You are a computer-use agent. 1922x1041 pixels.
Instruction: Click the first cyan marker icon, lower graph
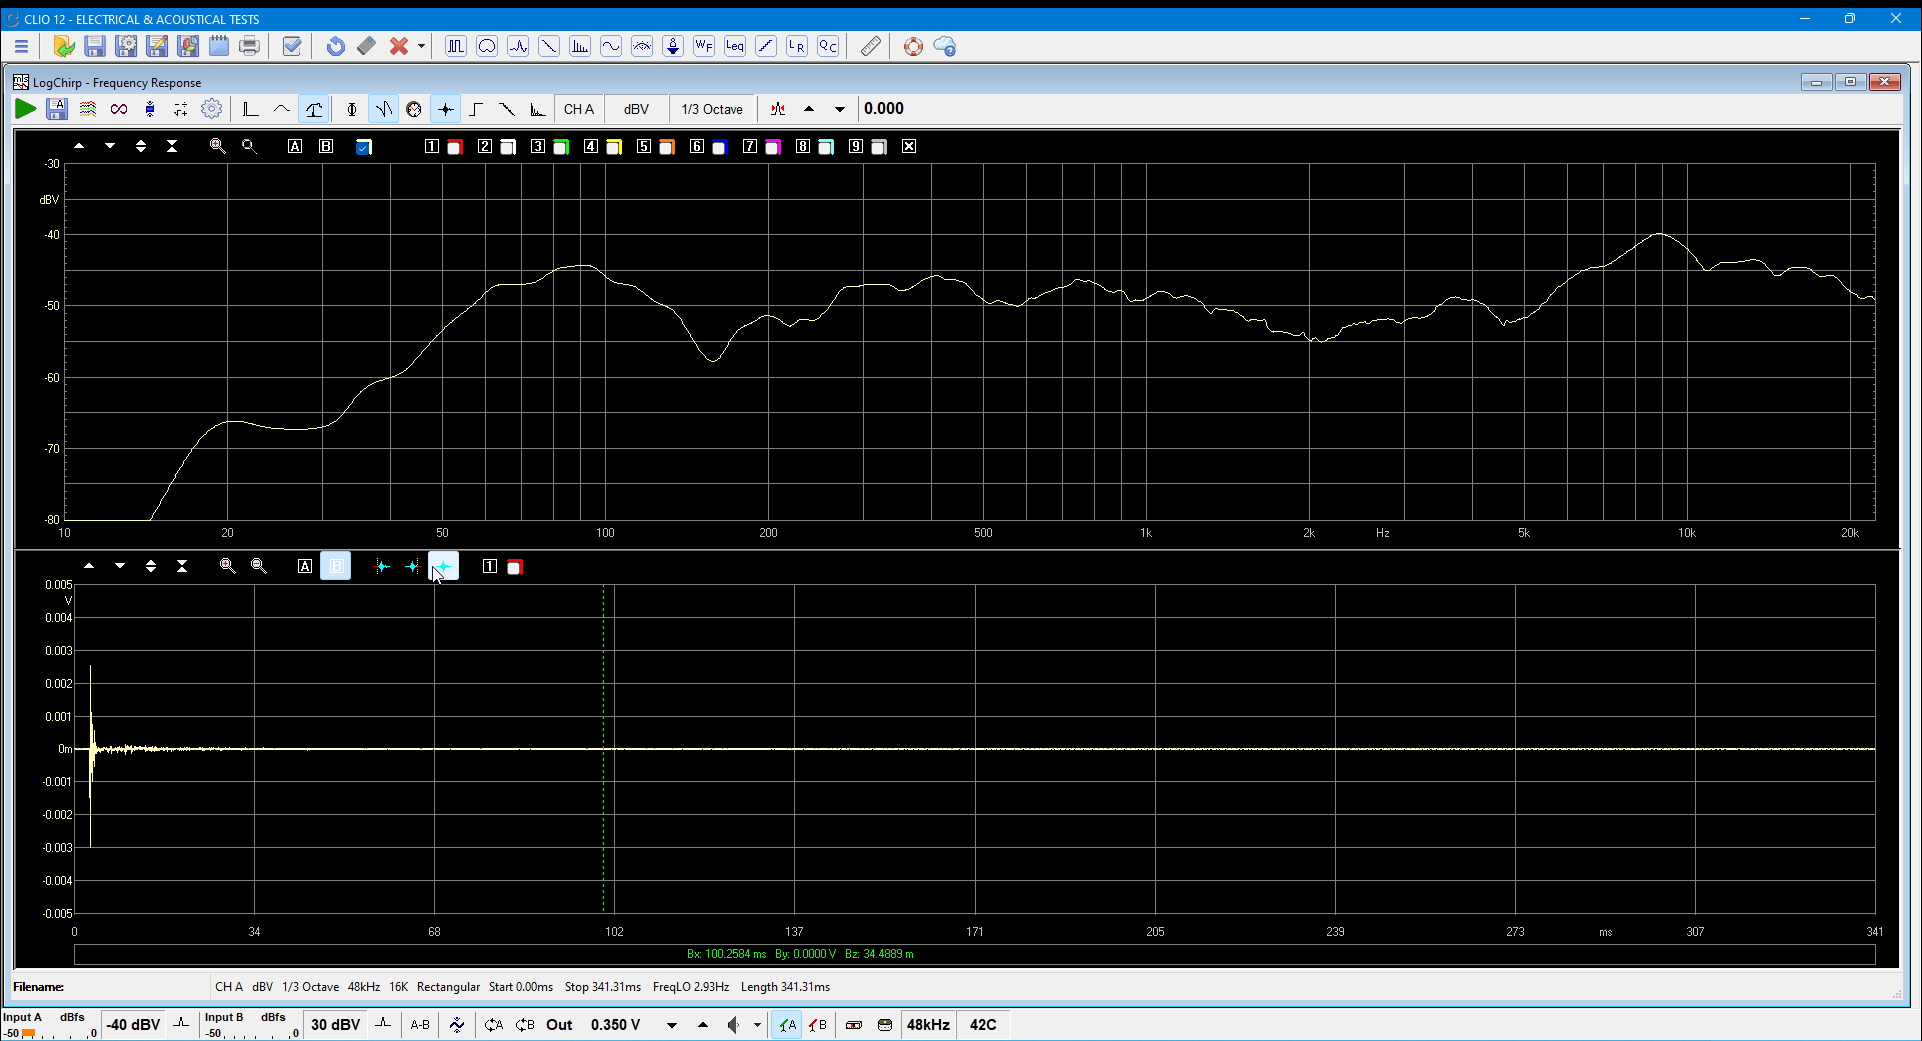pyautogui.click(x=382, y=566)
